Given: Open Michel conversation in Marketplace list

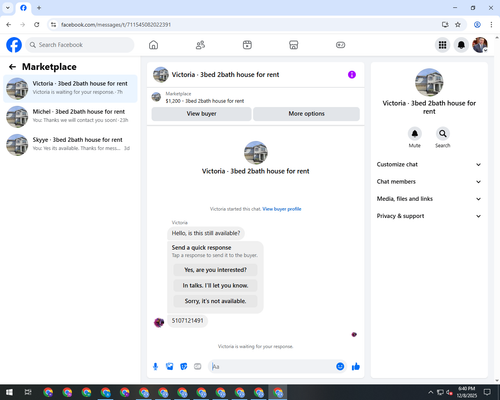Looking at the screenshot, I should click(x=70, y=117).
